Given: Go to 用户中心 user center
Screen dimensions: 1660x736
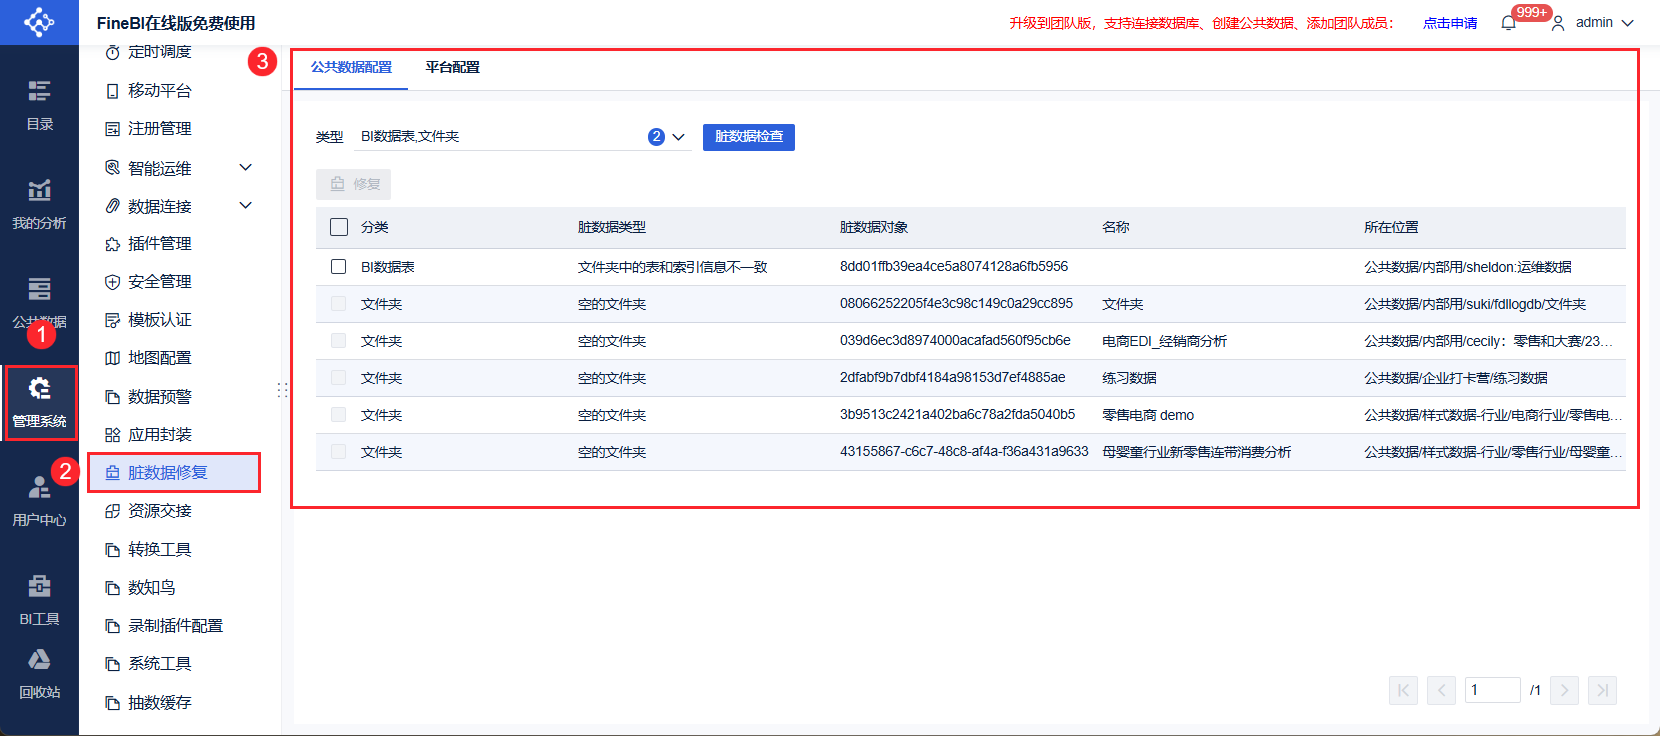Looking at the screenshot, I should [39, 501].
